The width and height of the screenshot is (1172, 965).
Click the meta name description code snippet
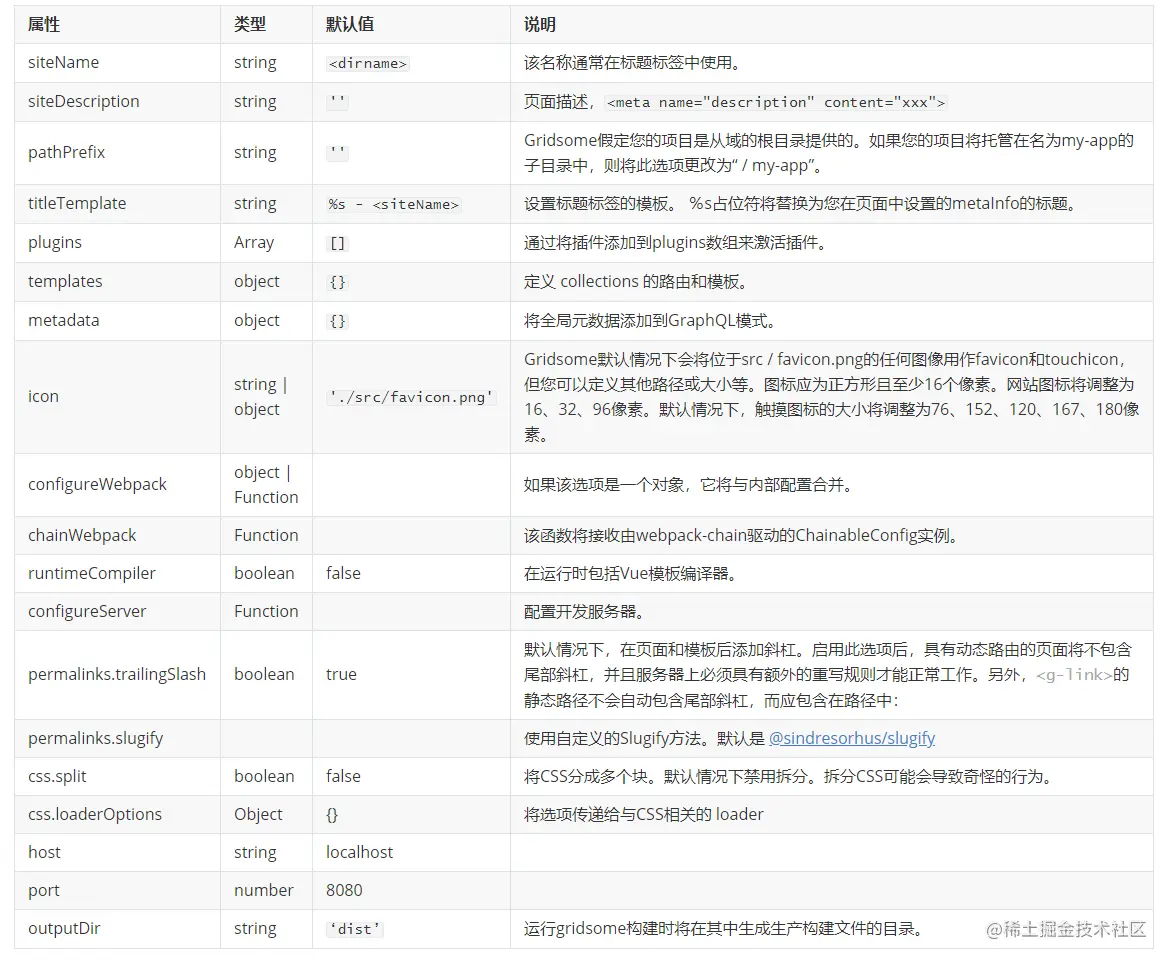(x=776, y=102)
